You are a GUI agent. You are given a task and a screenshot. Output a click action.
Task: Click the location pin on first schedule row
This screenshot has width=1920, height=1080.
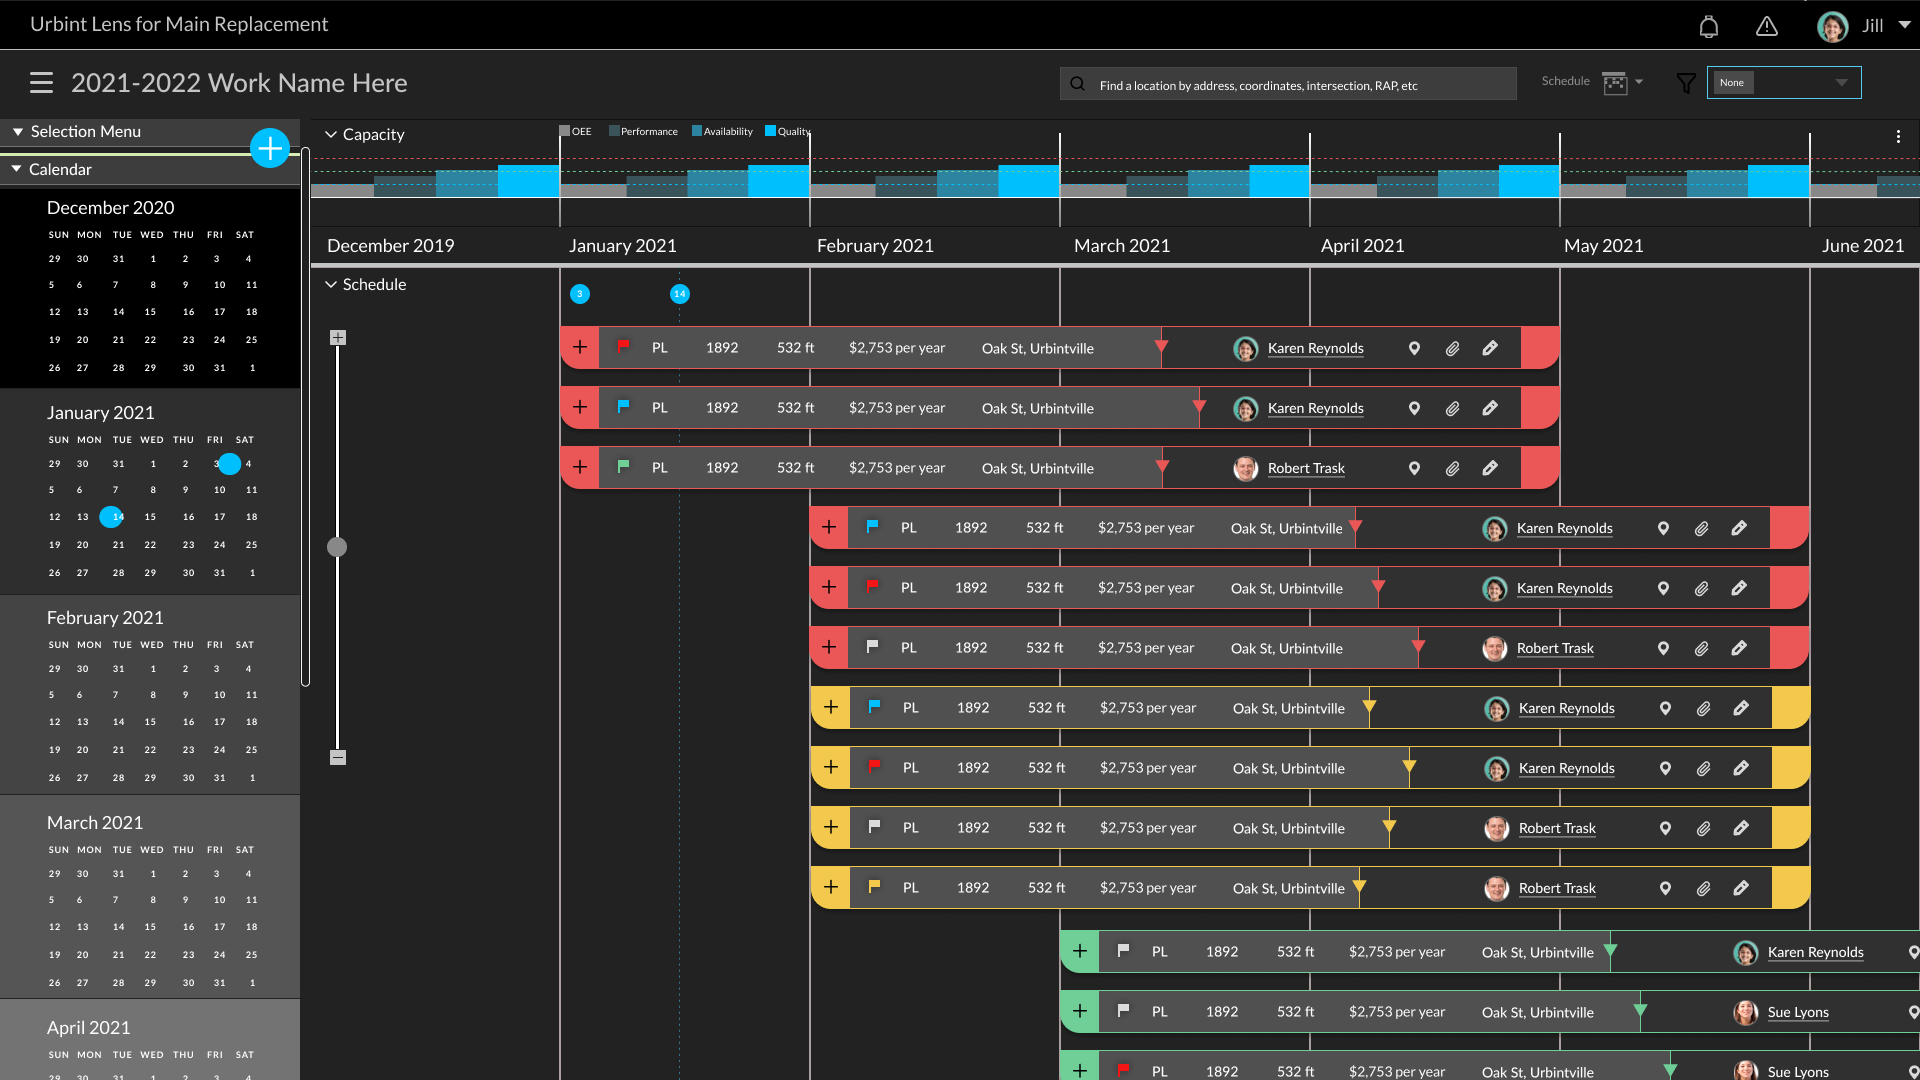click(1414, 349)
